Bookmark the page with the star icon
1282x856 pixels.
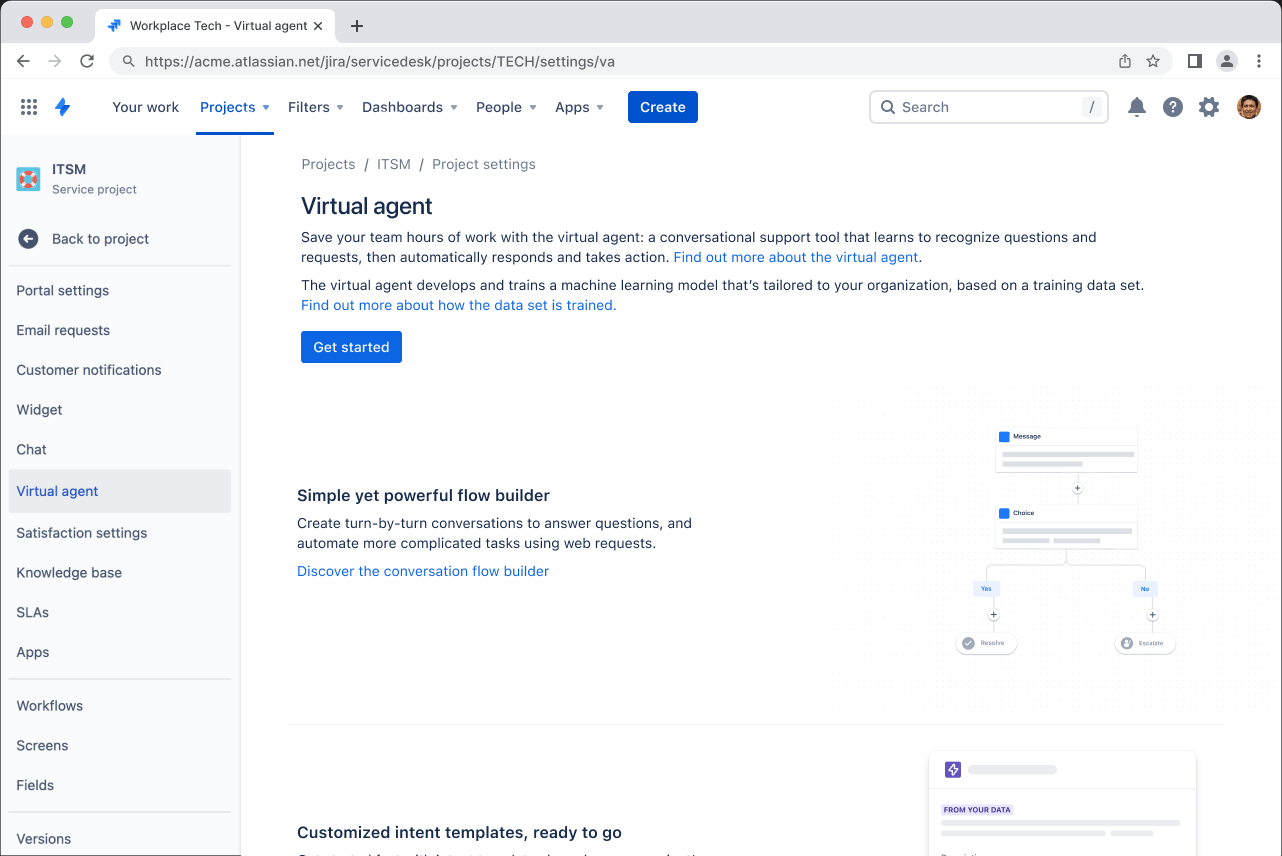click(x=1155, y=60)
